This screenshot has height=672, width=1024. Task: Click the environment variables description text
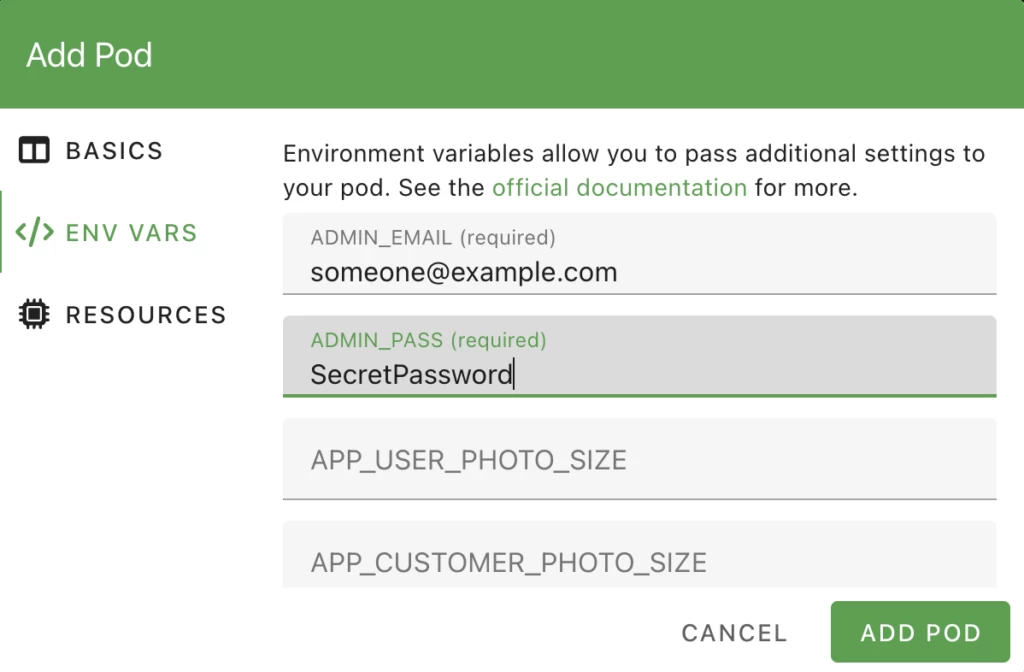(x=634, y=155)
